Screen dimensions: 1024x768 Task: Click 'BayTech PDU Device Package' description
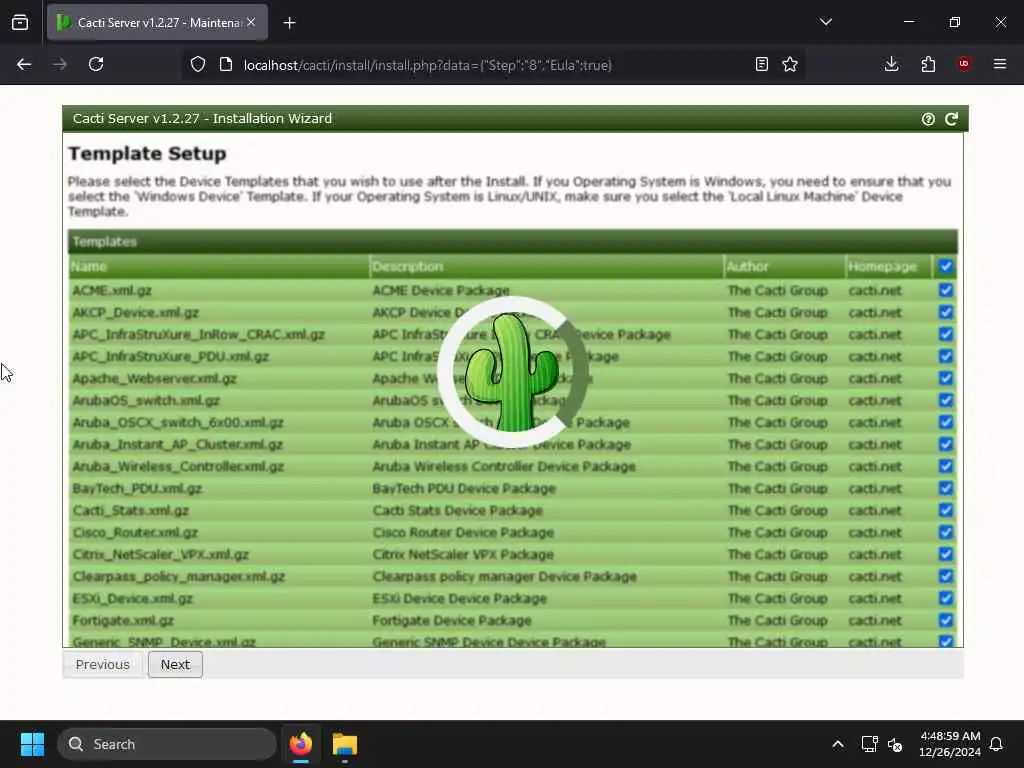(x=464, y=488)
